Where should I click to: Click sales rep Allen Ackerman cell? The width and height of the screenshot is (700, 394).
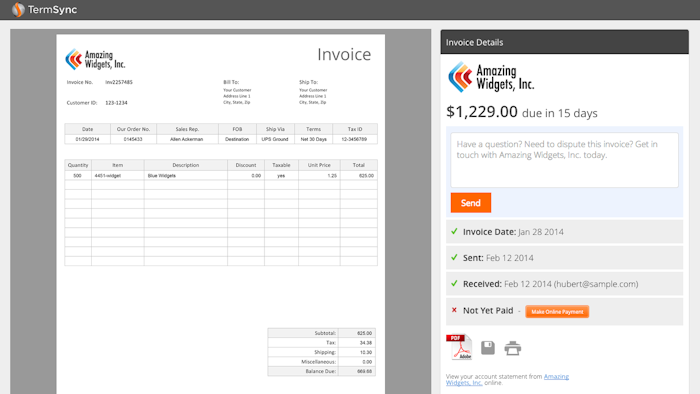coord(187,139)
